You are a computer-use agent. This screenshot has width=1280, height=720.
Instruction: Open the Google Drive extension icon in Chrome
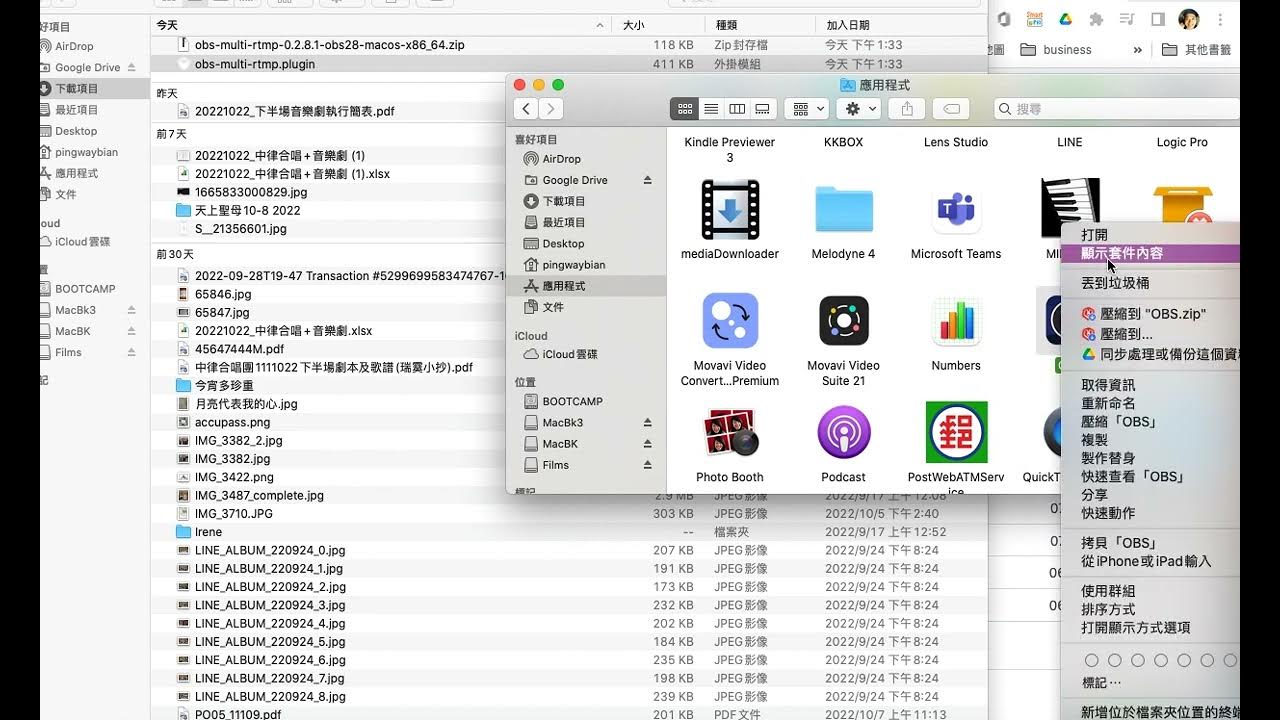[x=1065, y=19]
